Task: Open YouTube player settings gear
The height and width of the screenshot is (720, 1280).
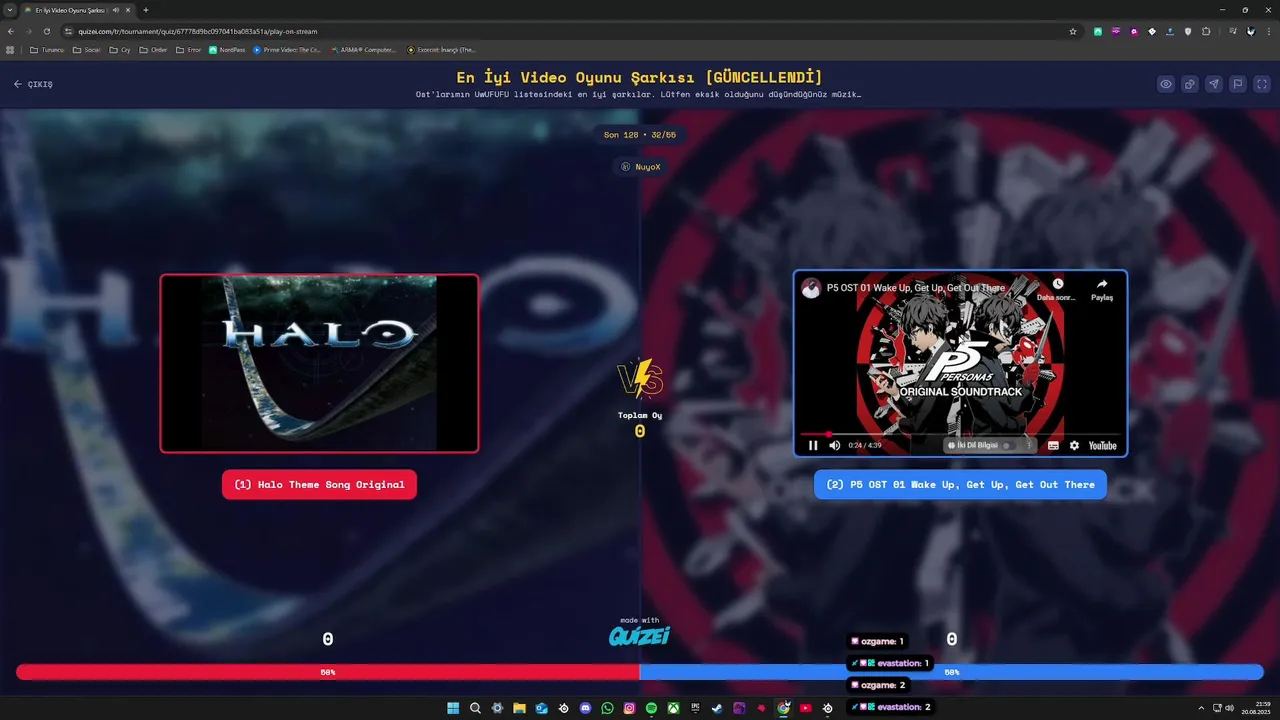Action: click(1074, 446)
